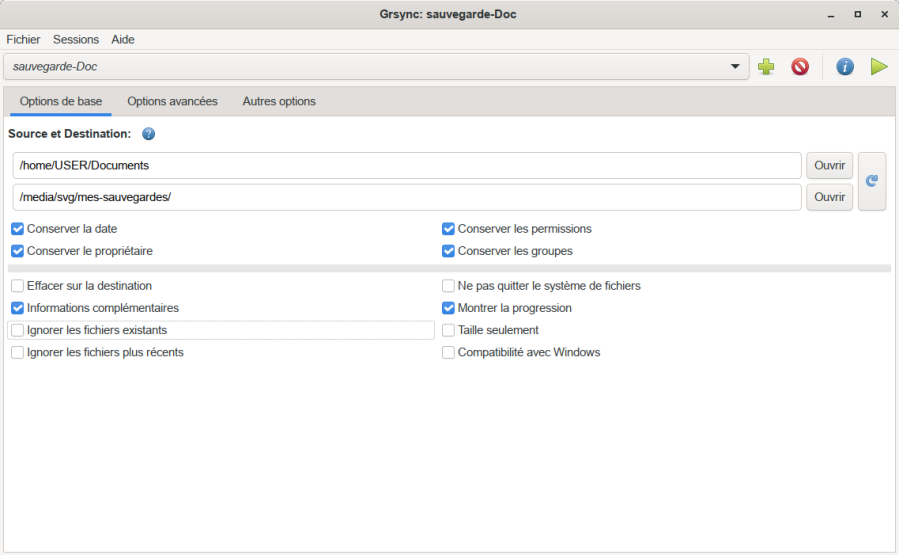Open the Aide menu
This screenshot has height=555, width=899.
tap(123, 40)
